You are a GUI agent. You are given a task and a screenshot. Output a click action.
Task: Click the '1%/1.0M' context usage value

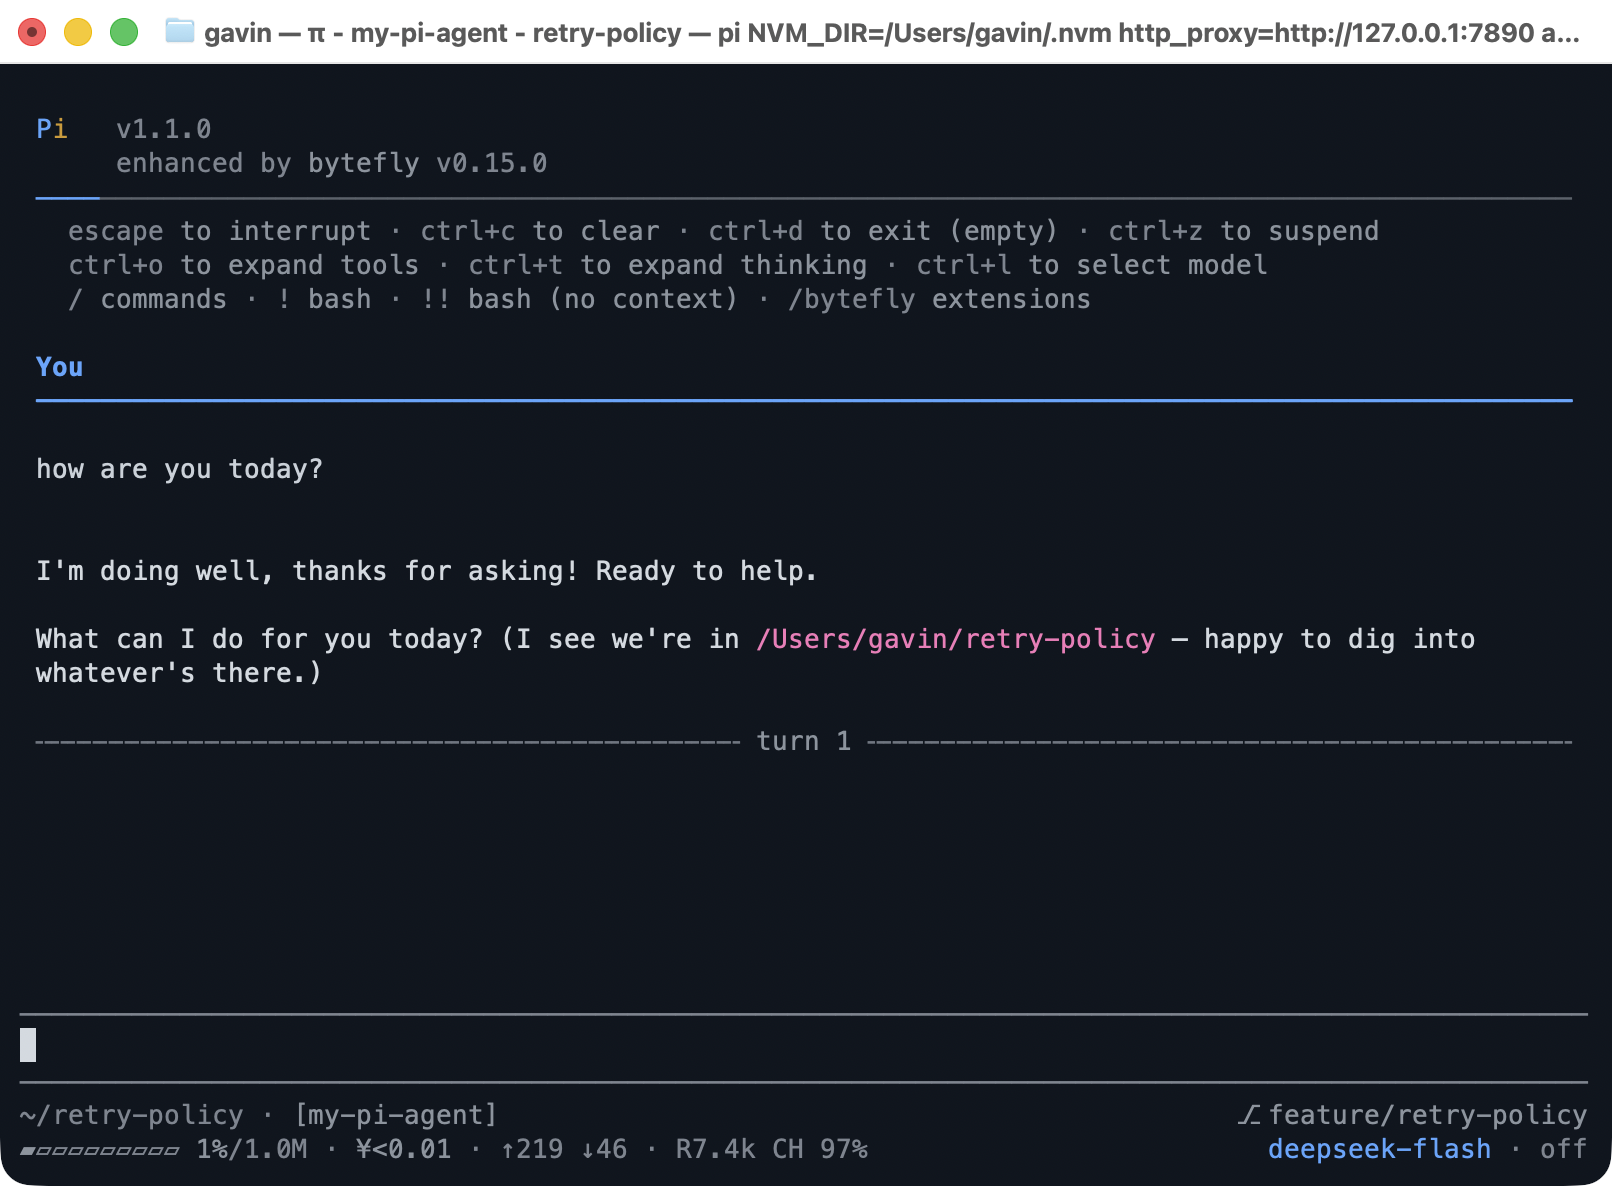click(x=252, y=1149)
